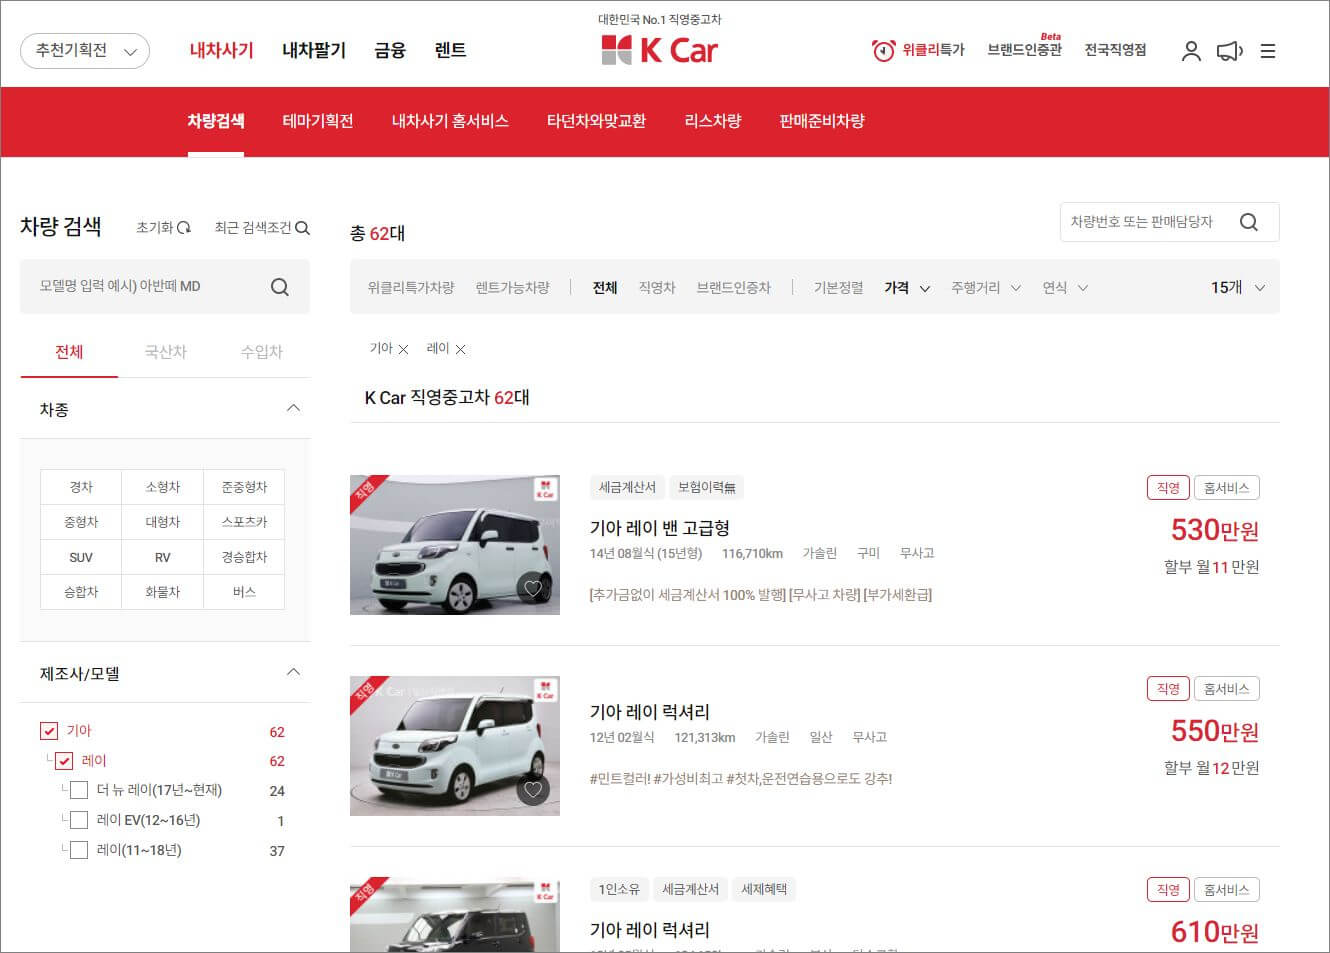Click the recent search conditions magnifier icon
This screenshot has height=953, width=1330.
303,228
